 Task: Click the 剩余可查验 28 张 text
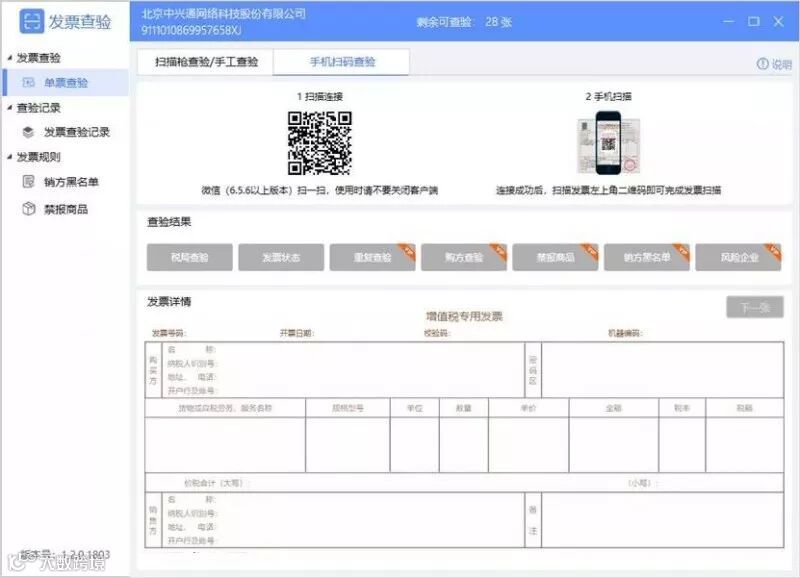(464, 22)
